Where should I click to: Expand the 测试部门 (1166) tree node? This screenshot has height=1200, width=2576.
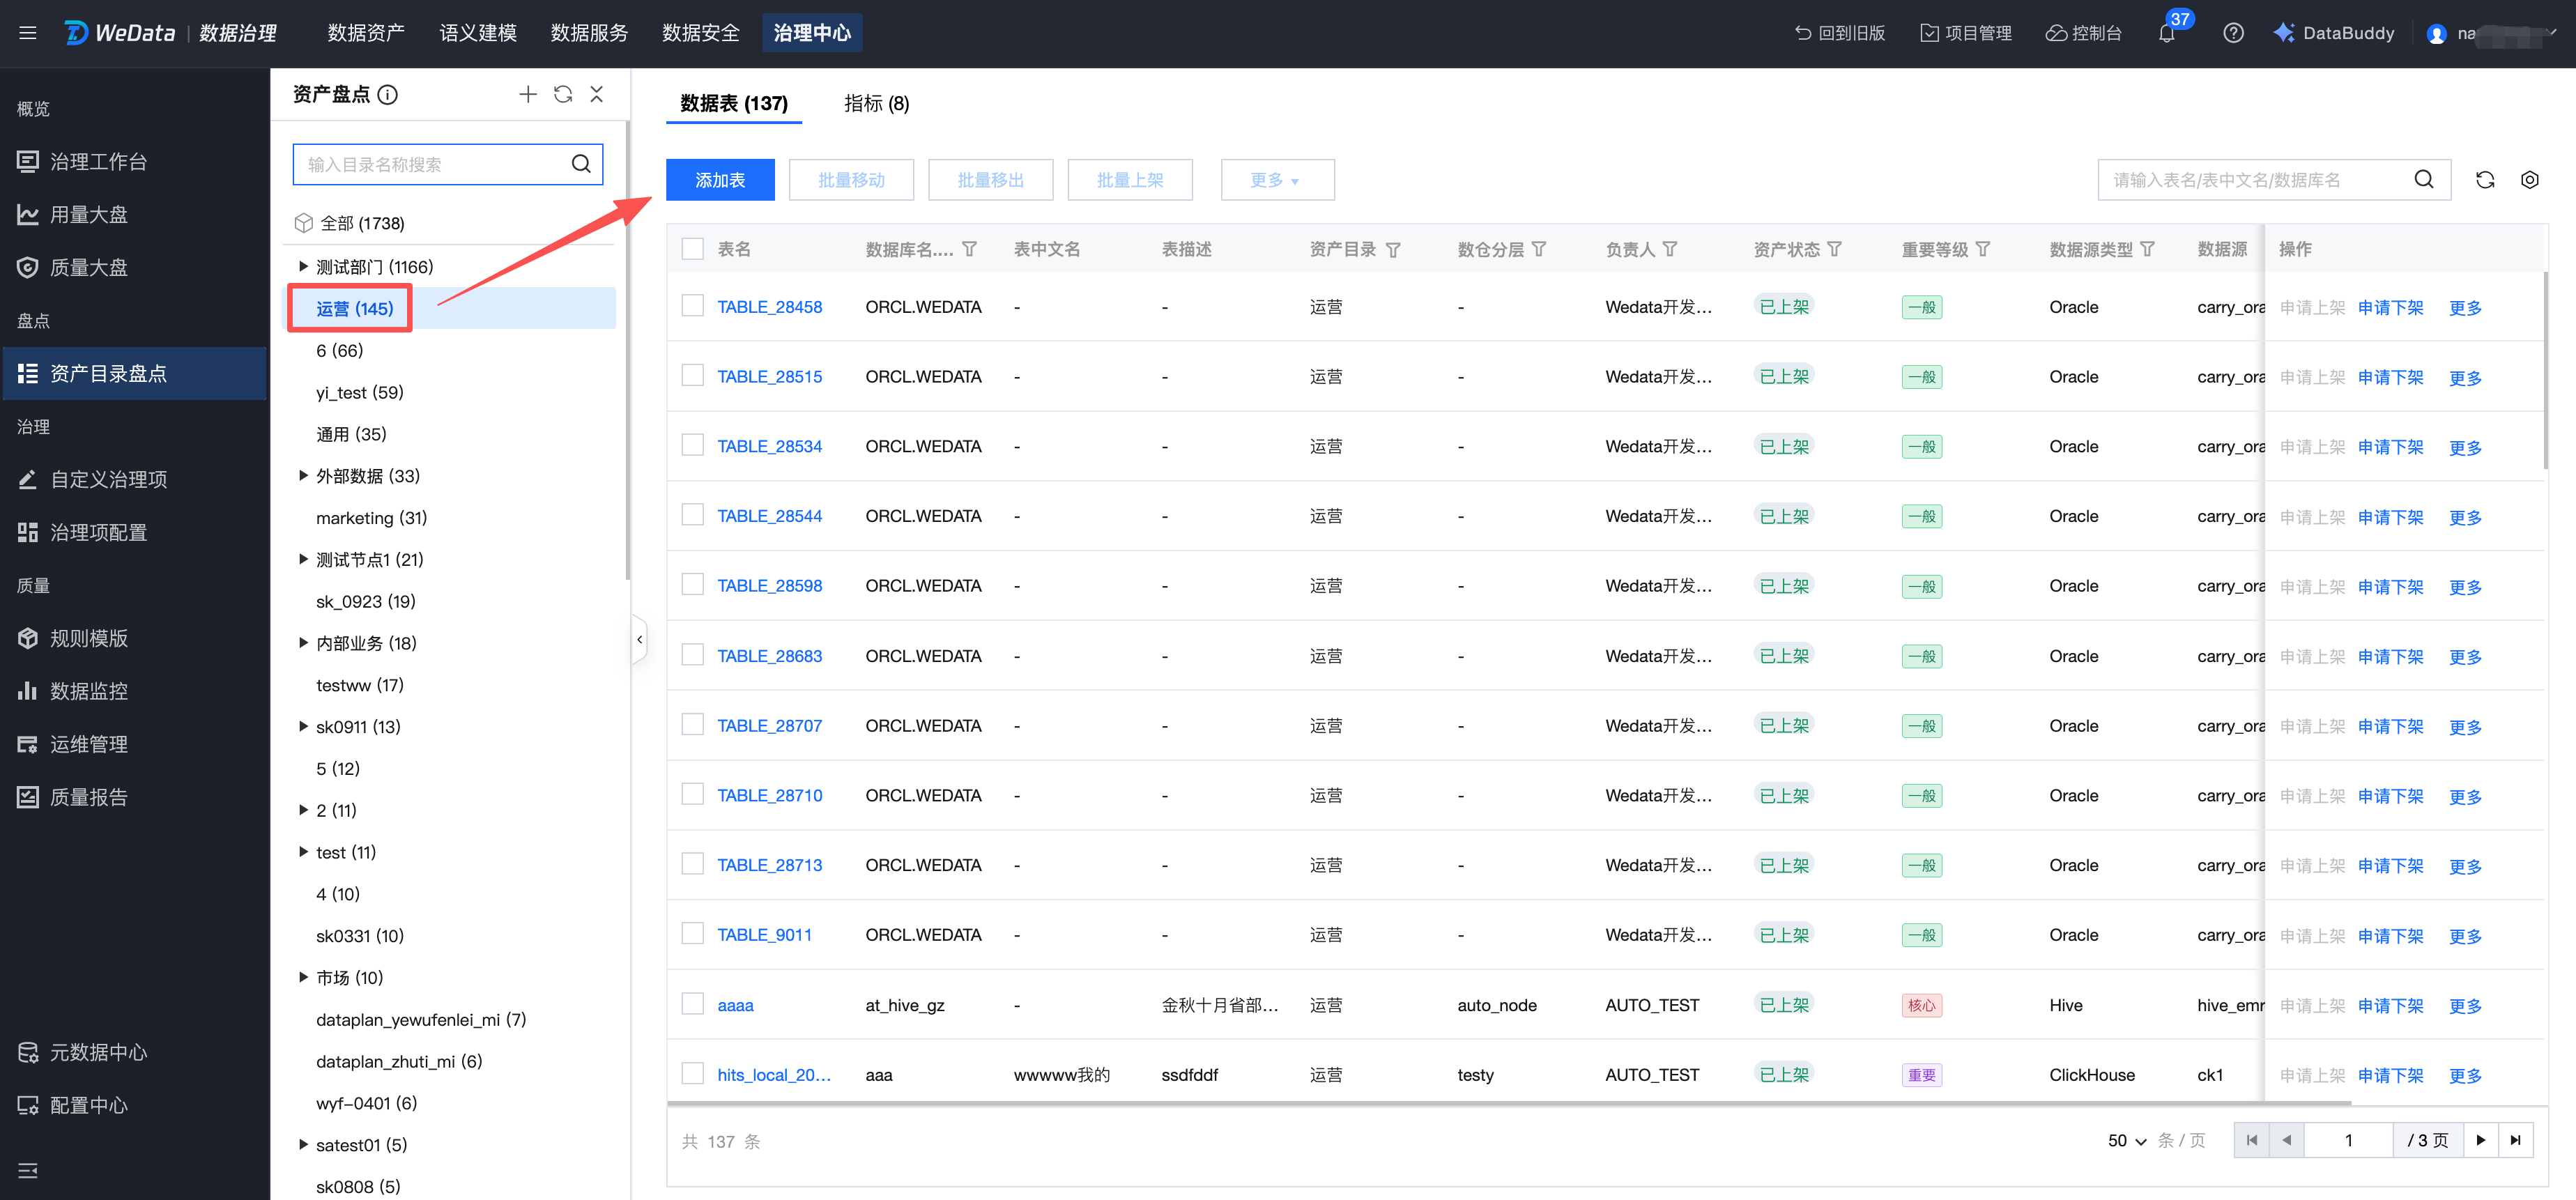click(x=303, y=266)
